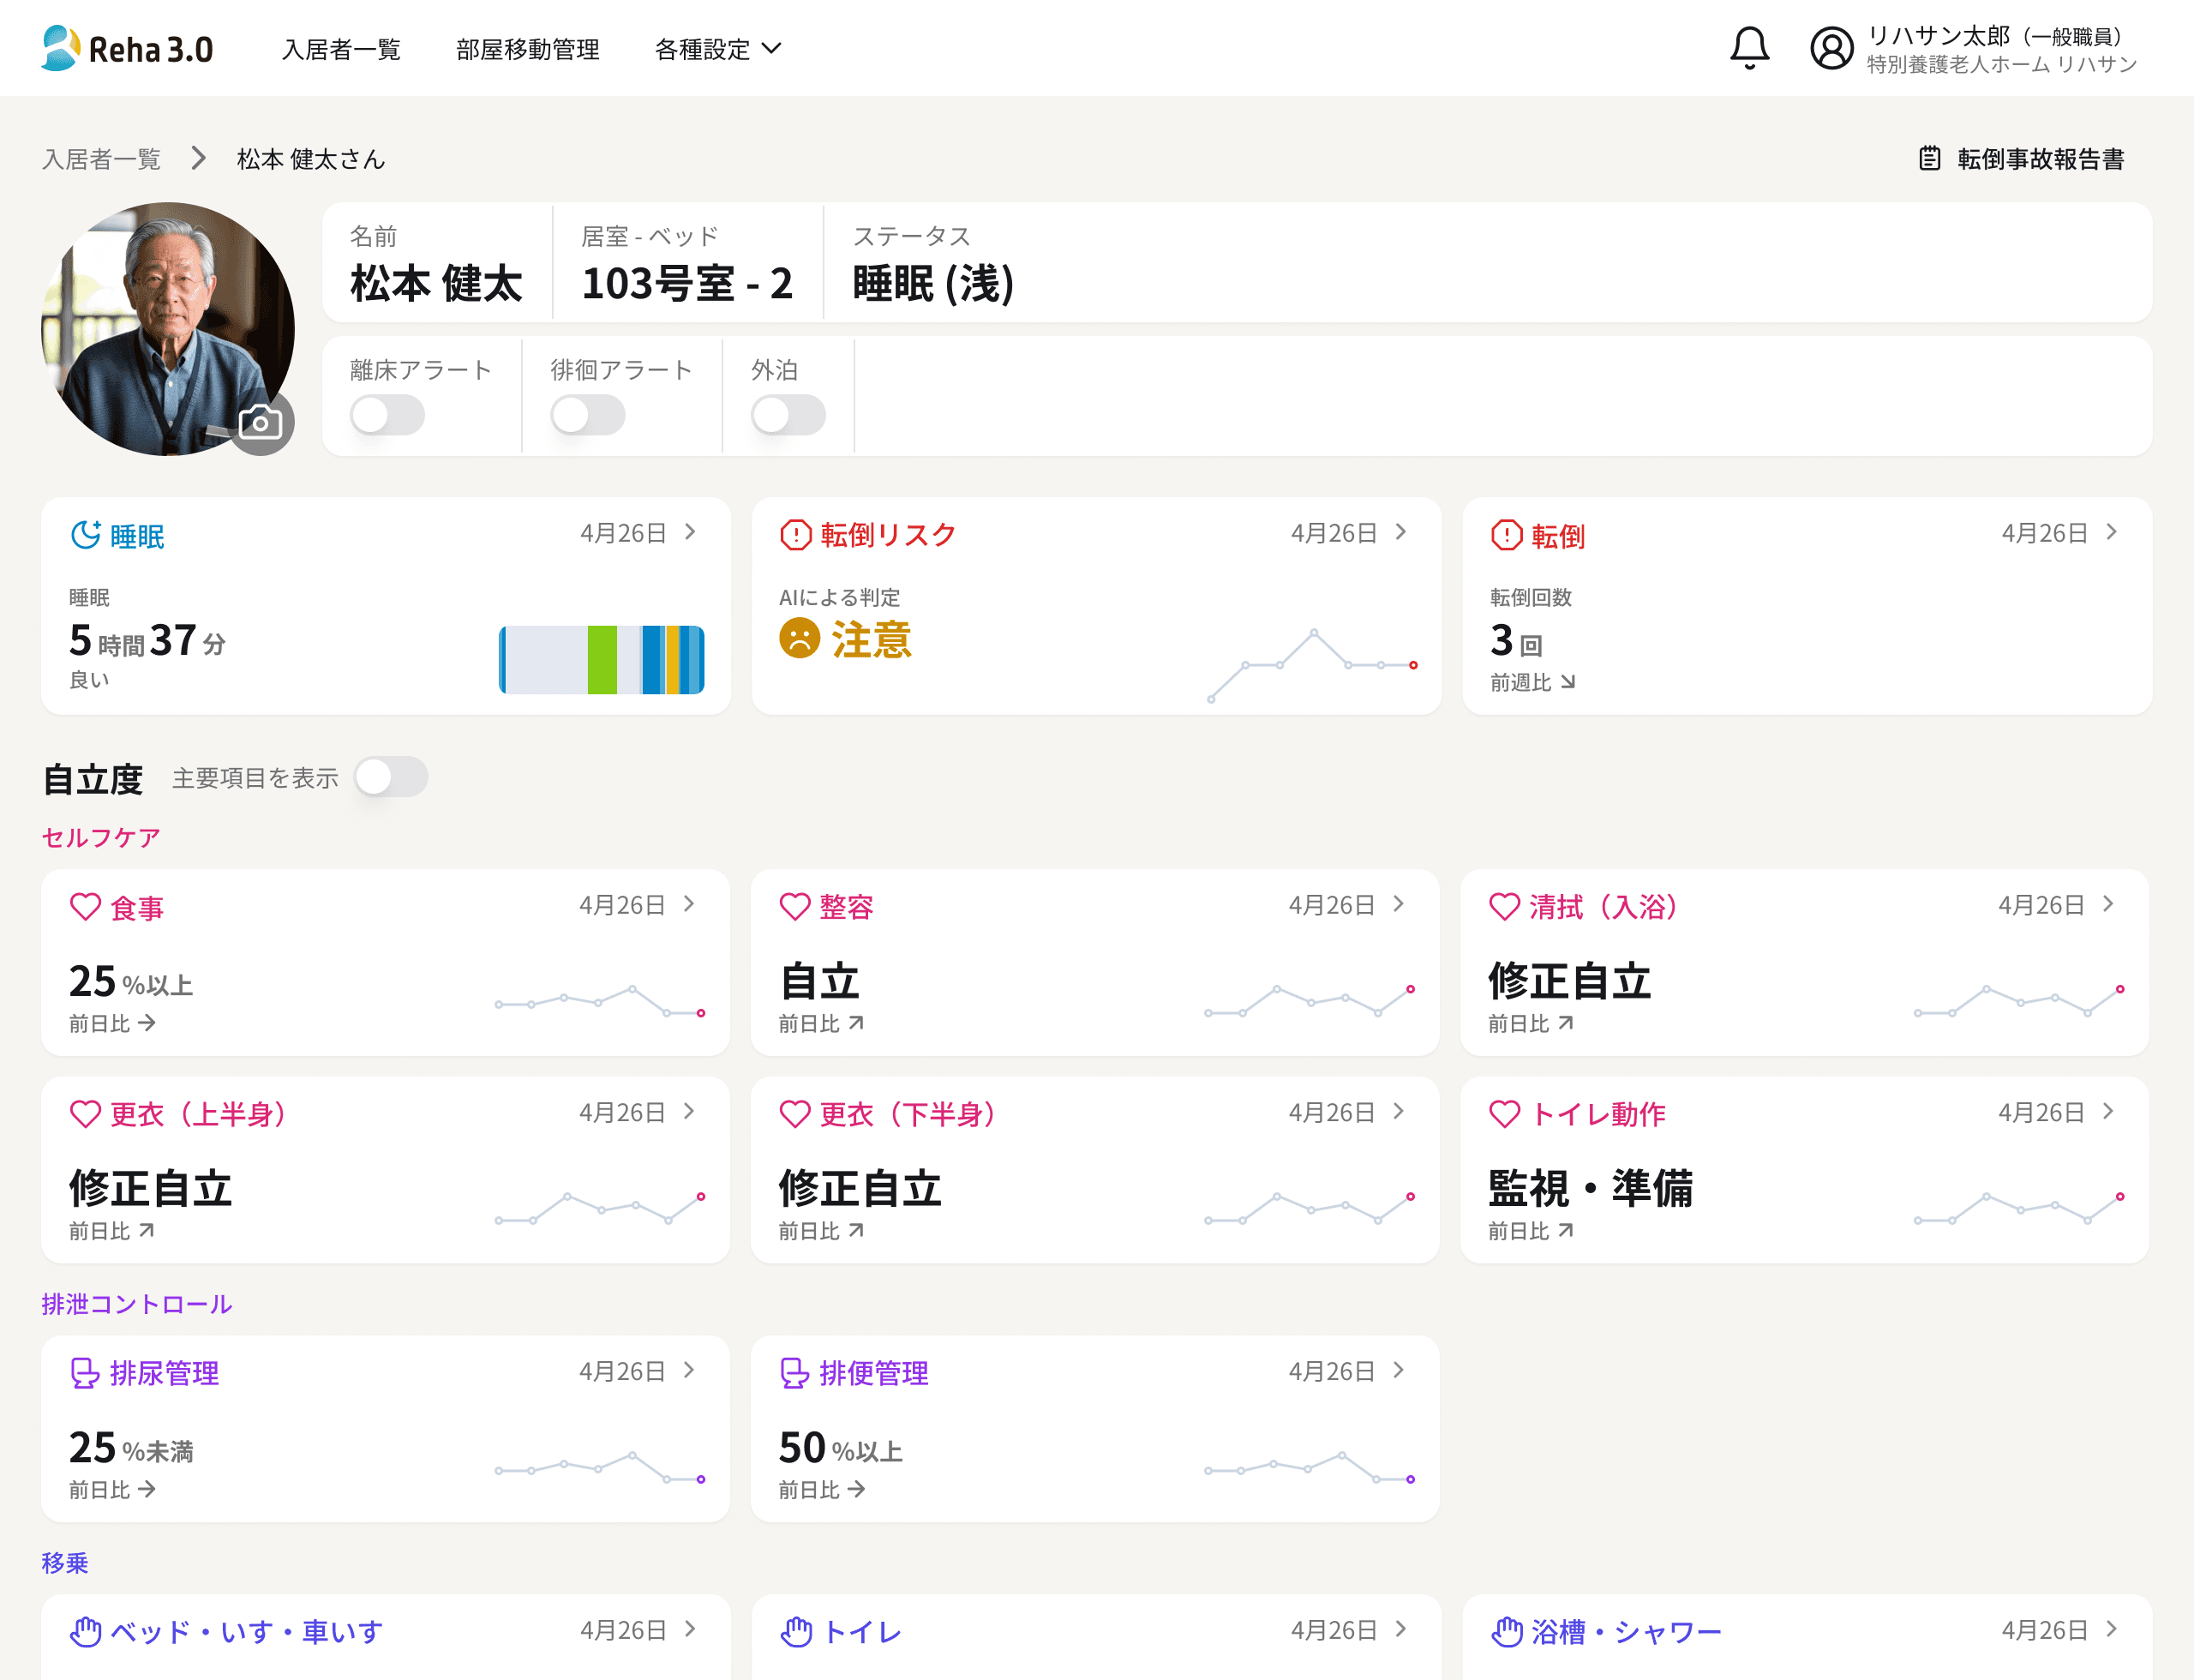
Task: Go to 入居者一覧 in top navigation
Action: coord(341,49)
